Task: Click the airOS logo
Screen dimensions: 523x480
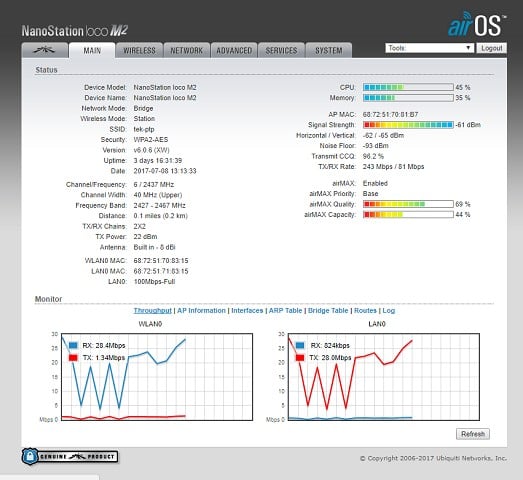Action: point(477,24)
